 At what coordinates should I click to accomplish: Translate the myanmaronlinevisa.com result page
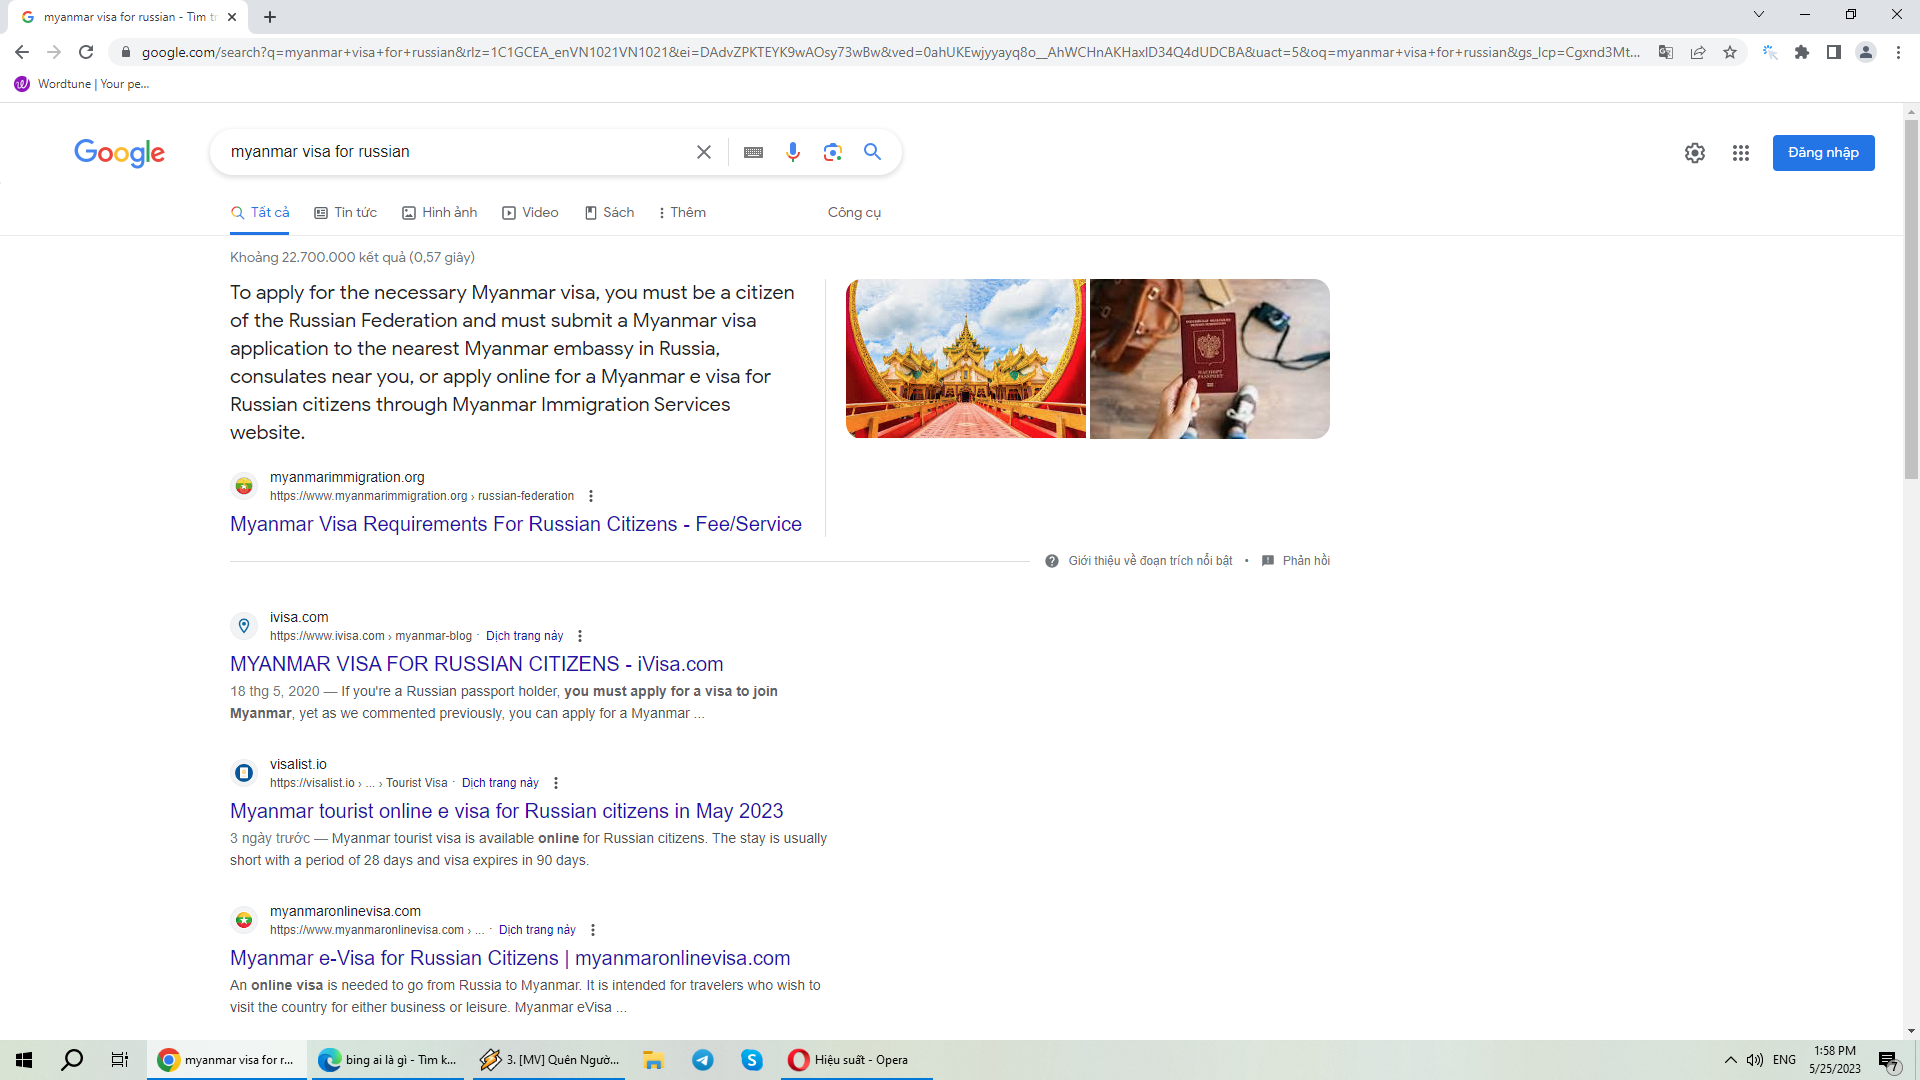click(x=537, y=930)
